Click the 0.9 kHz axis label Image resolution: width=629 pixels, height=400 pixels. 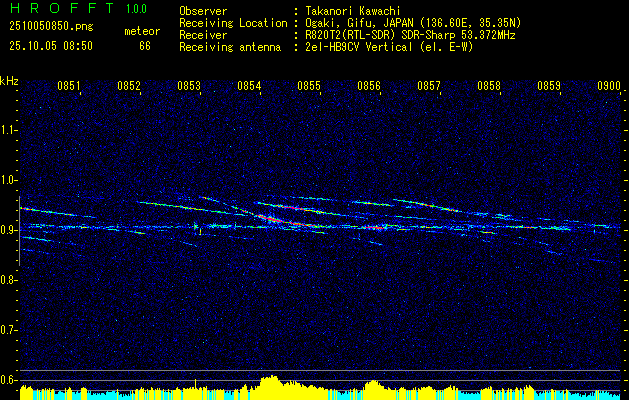(8, 230)
